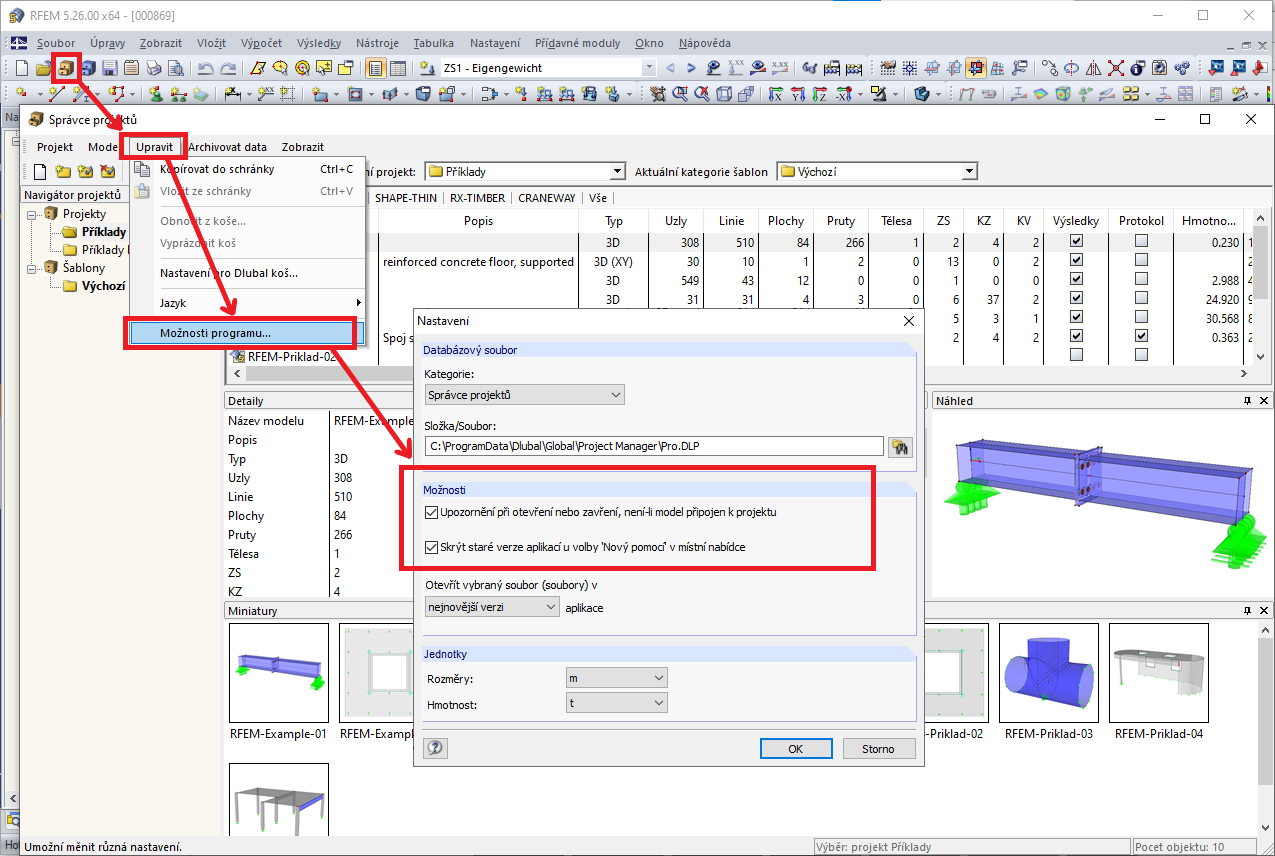Collapse the Šablony tree node

click(x=33, y=268)
